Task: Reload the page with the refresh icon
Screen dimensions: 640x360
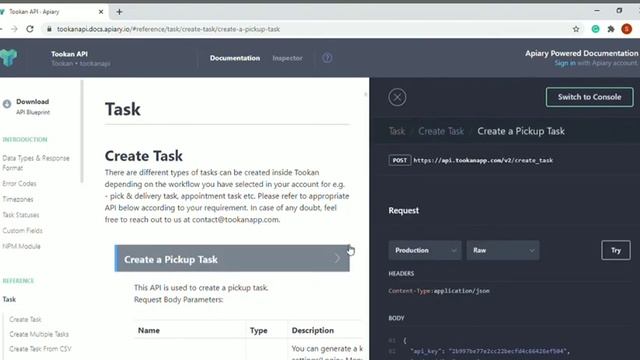Action: click(x=30, y=29)
